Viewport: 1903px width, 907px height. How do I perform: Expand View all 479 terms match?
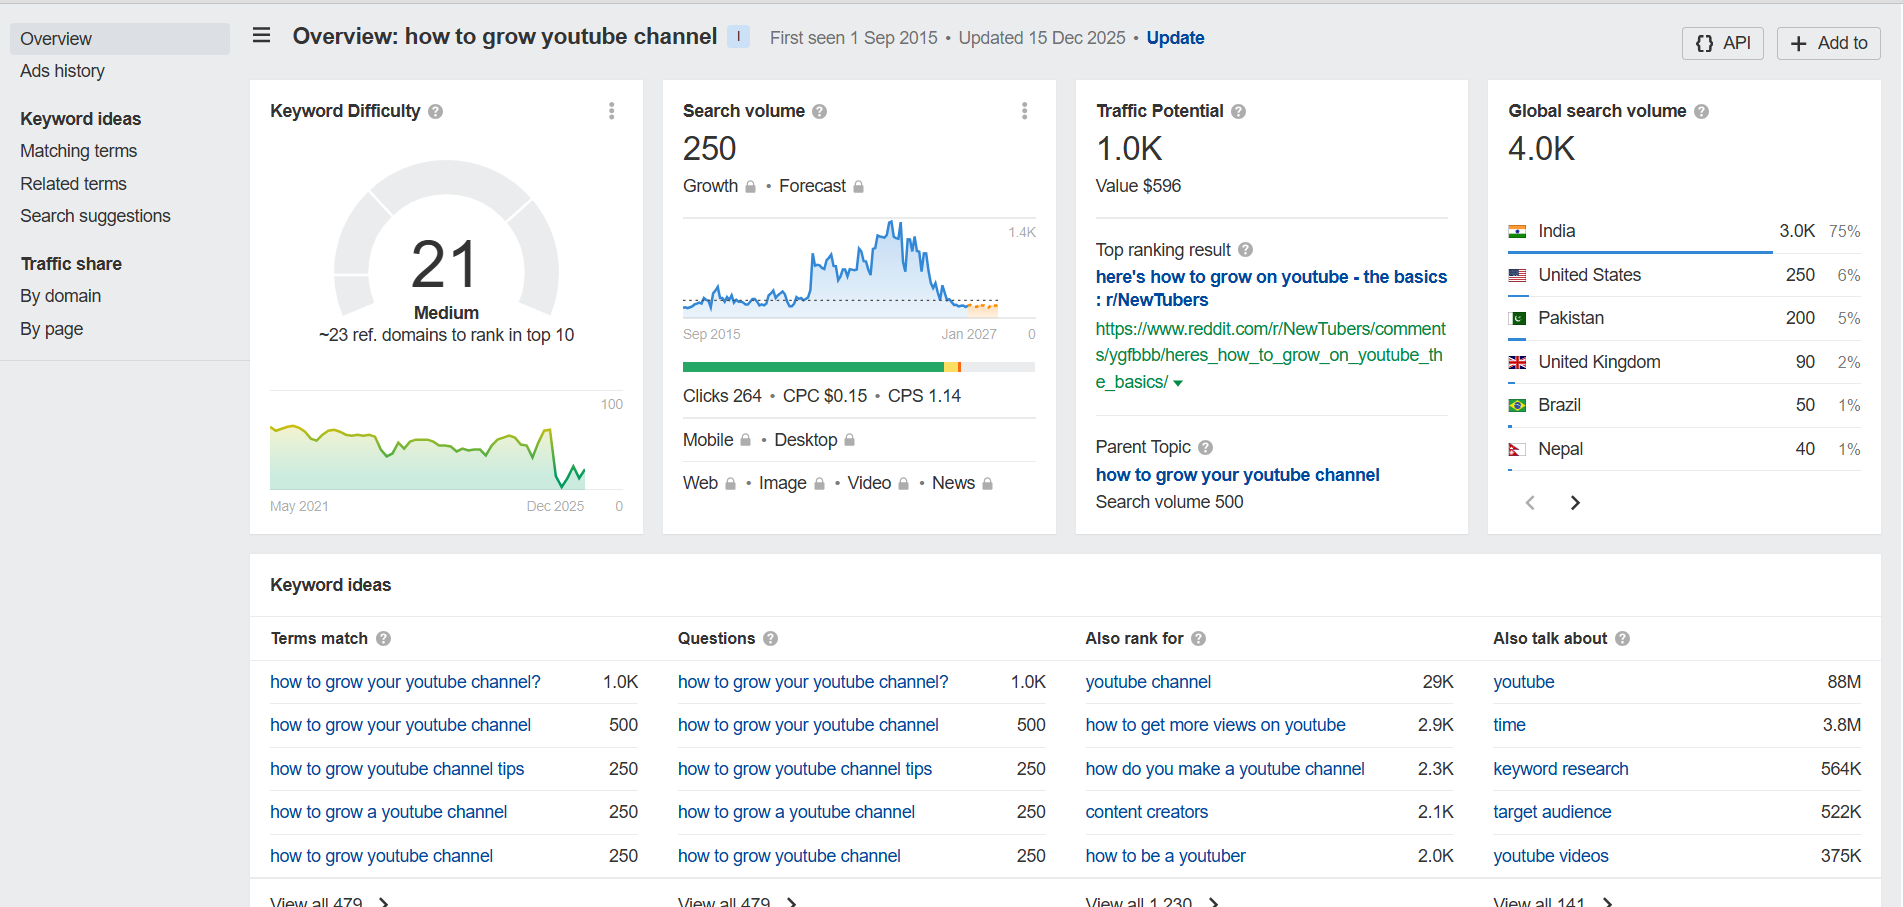329,902
